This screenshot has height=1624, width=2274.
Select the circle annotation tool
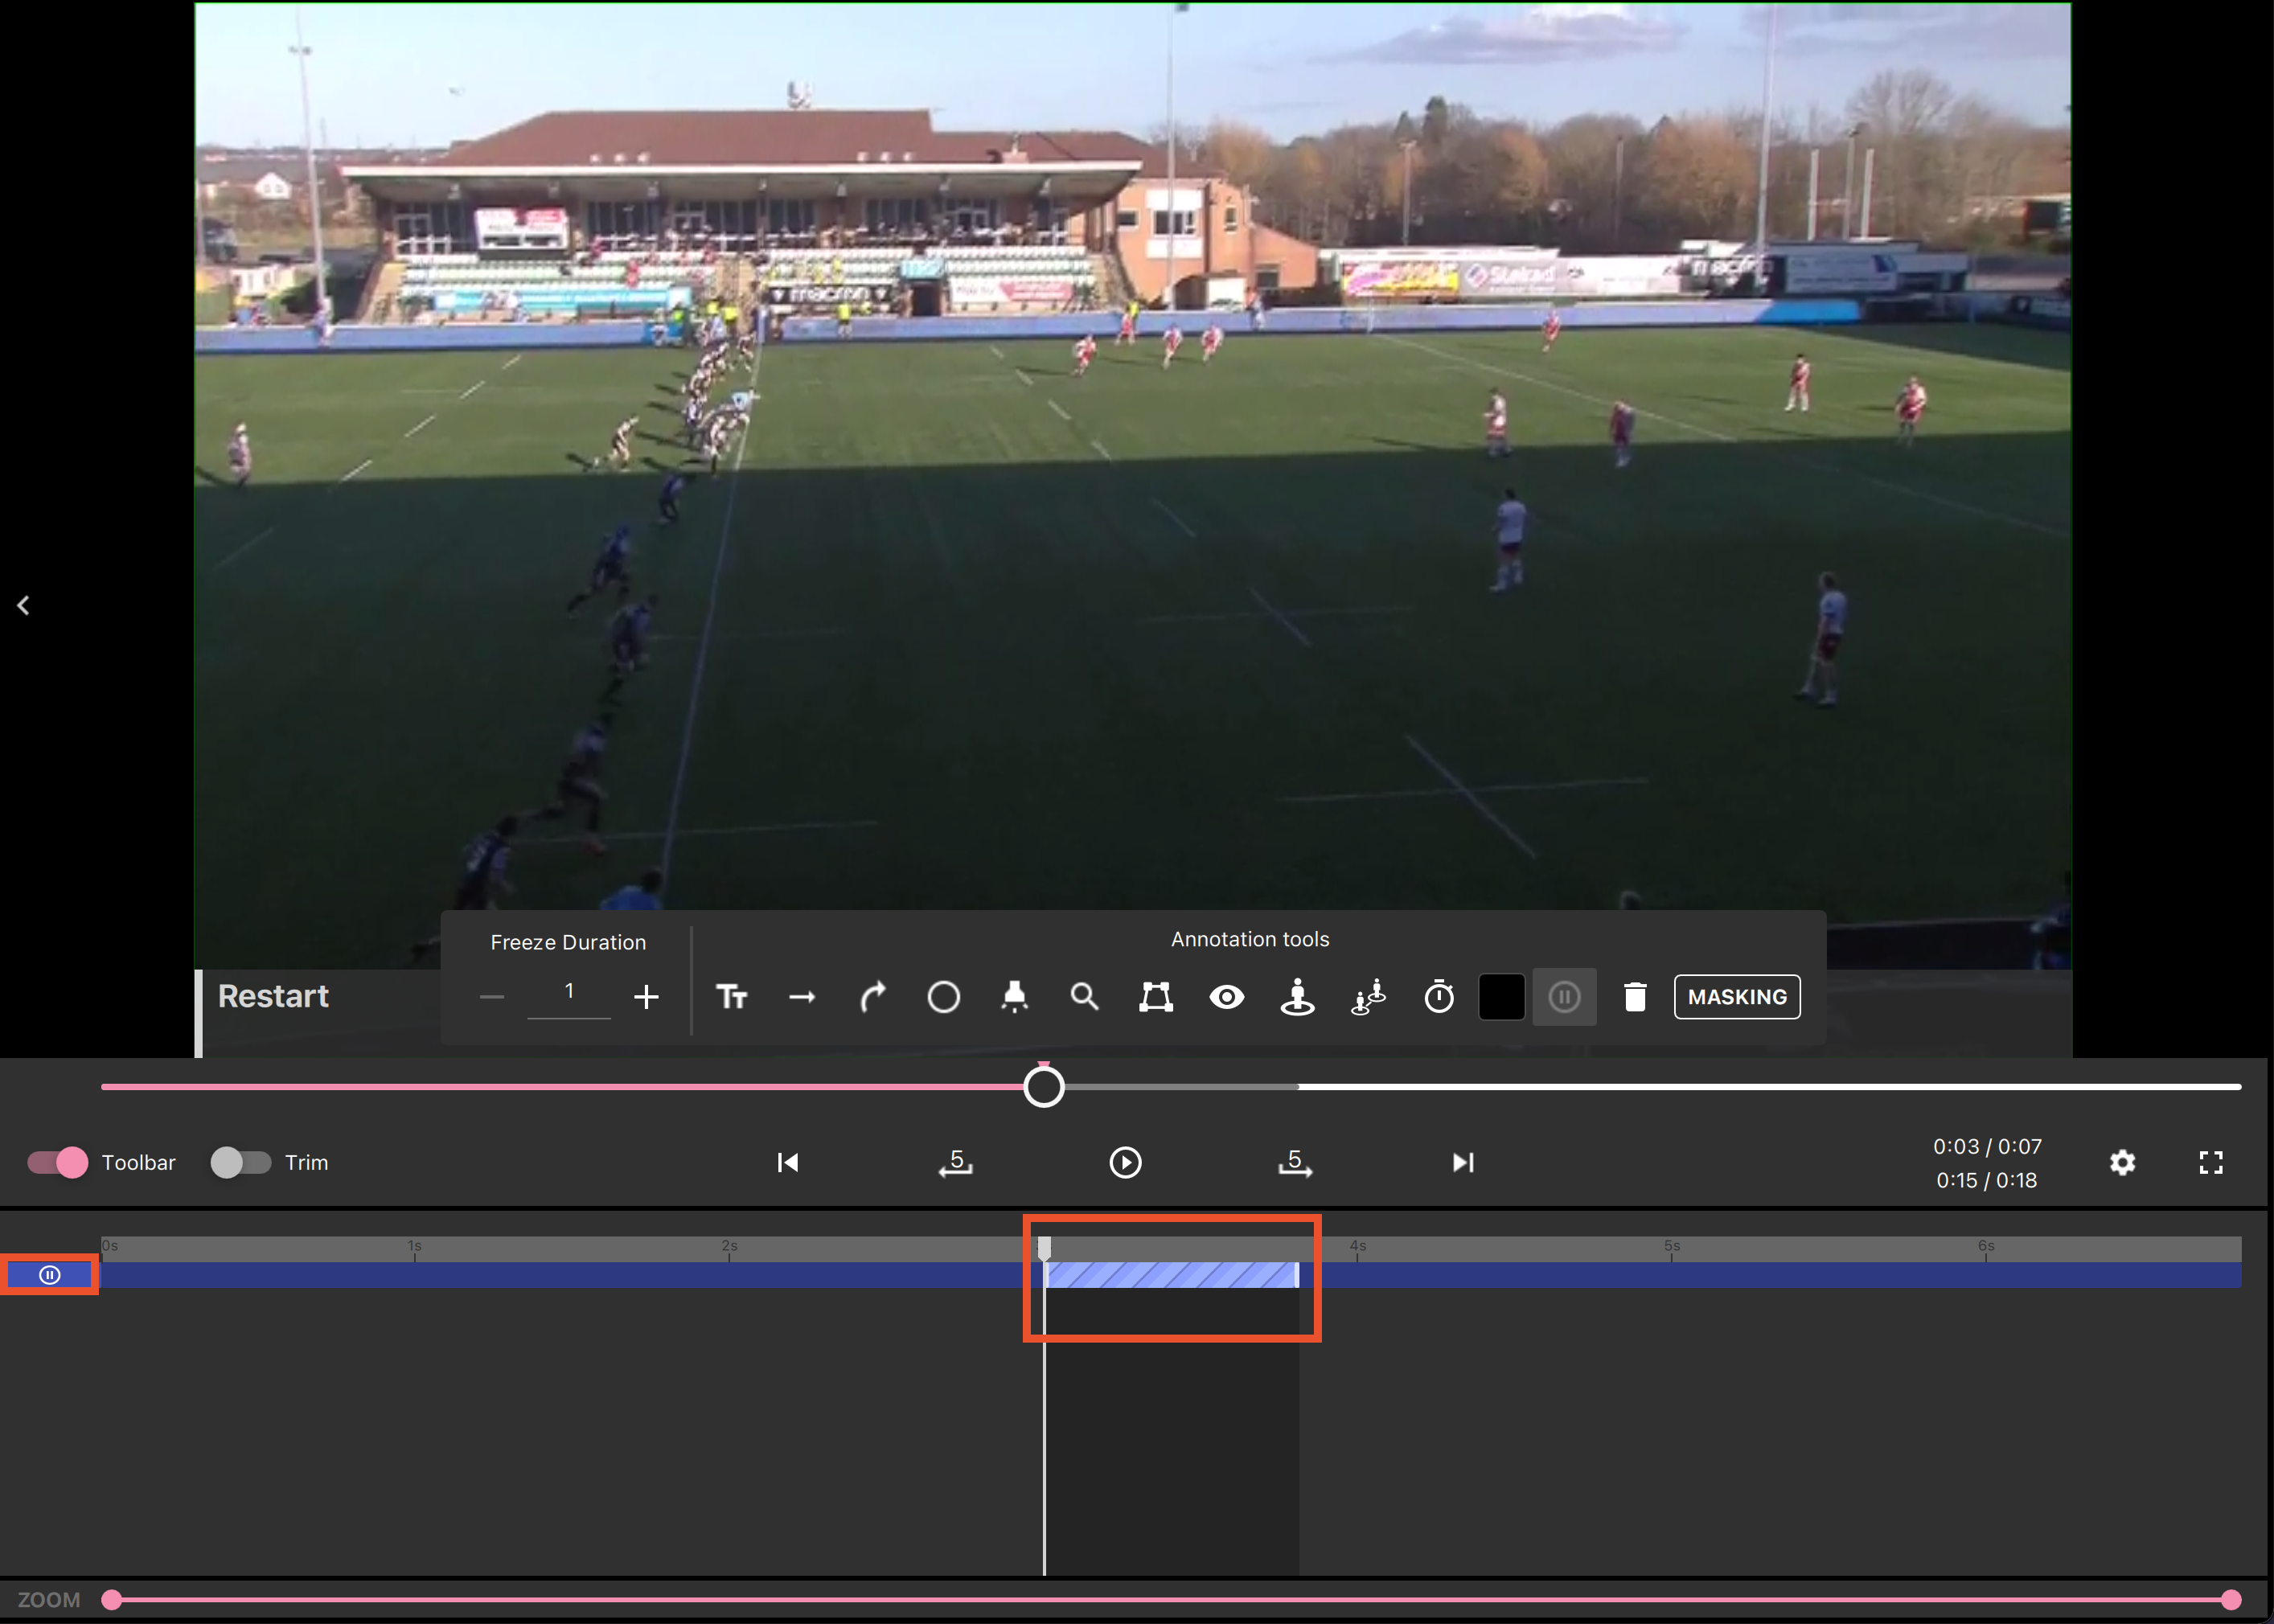tap(943, 997)
